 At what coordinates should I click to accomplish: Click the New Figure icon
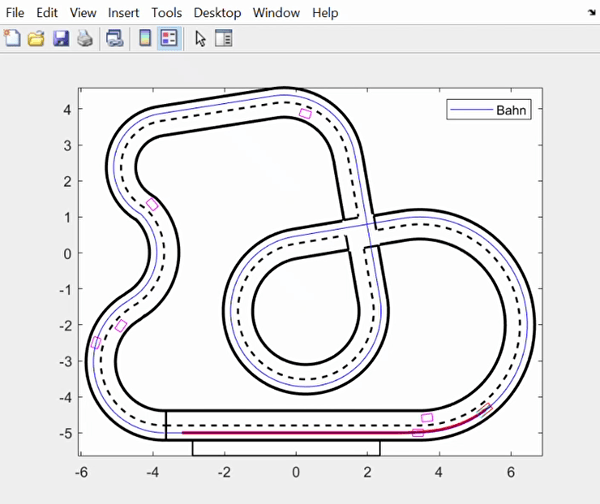[12, 39]
